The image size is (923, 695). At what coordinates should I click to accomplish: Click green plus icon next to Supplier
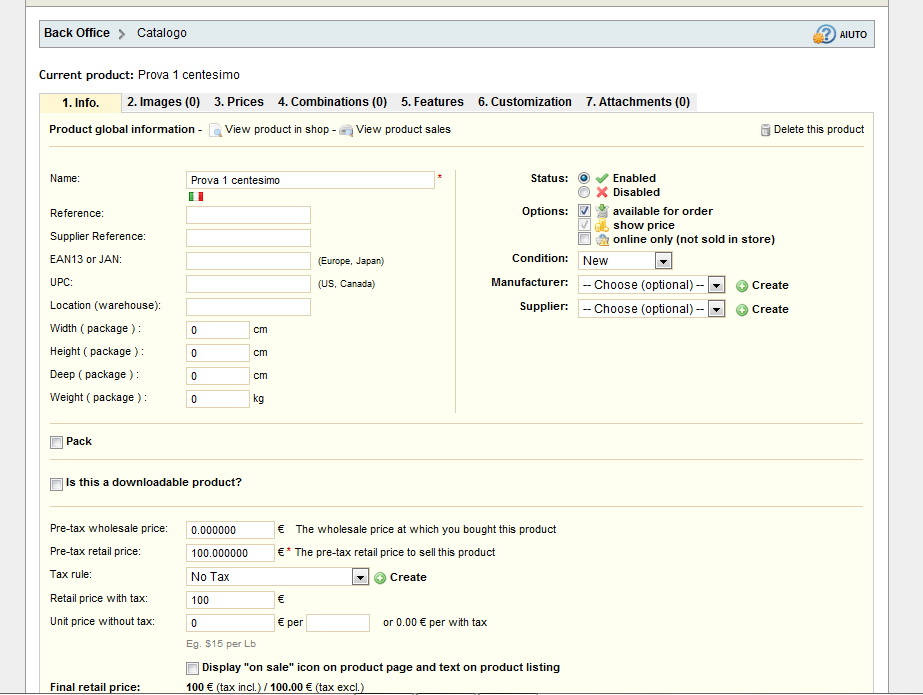click(742, 310)
